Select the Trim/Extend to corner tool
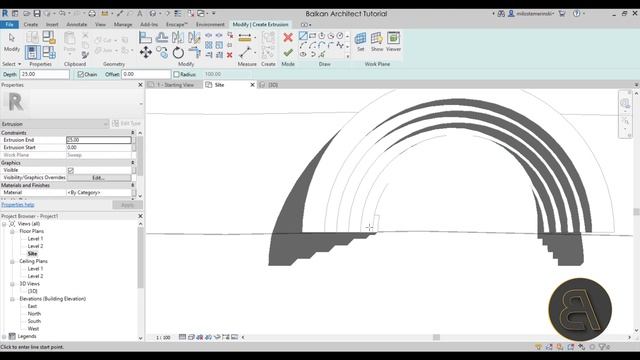Viewport: 640px width, 360px height. click(x=194, y=53)
